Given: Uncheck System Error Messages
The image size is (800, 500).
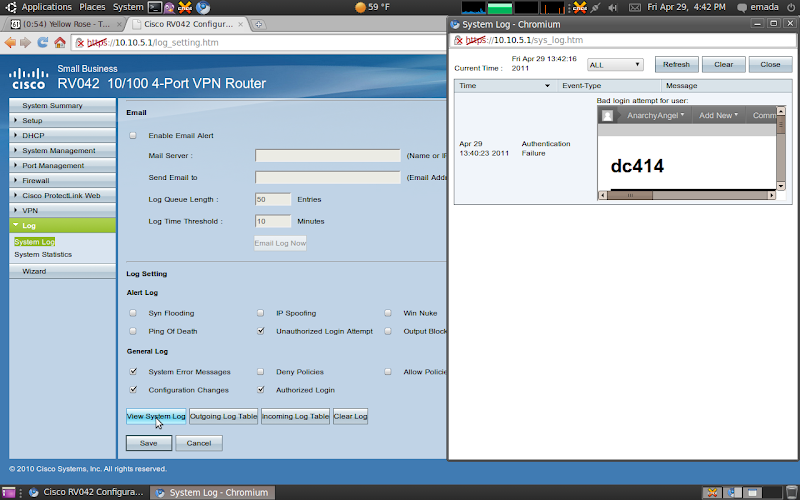Looking at the screenshot, I should pyautogui.click(x=133, y=372).
